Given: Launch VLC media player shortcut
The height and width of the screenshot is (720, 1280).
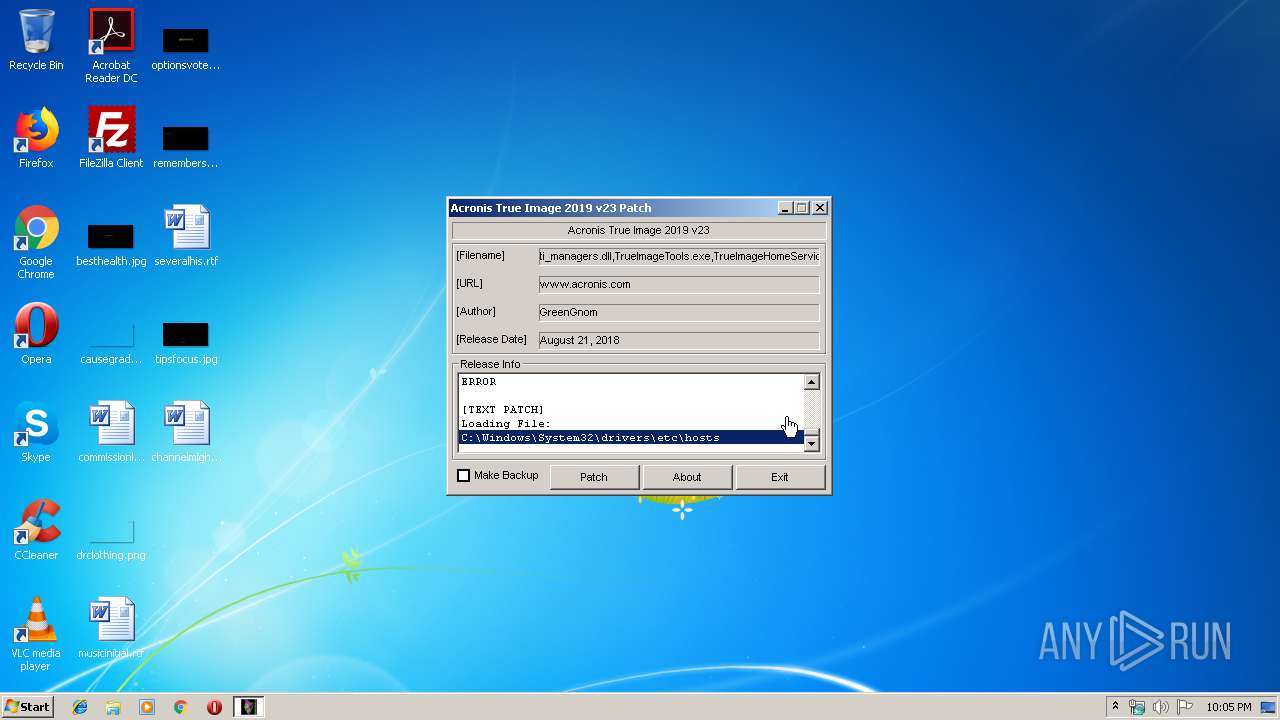Looking at the screenshot, I should [36, 634].
